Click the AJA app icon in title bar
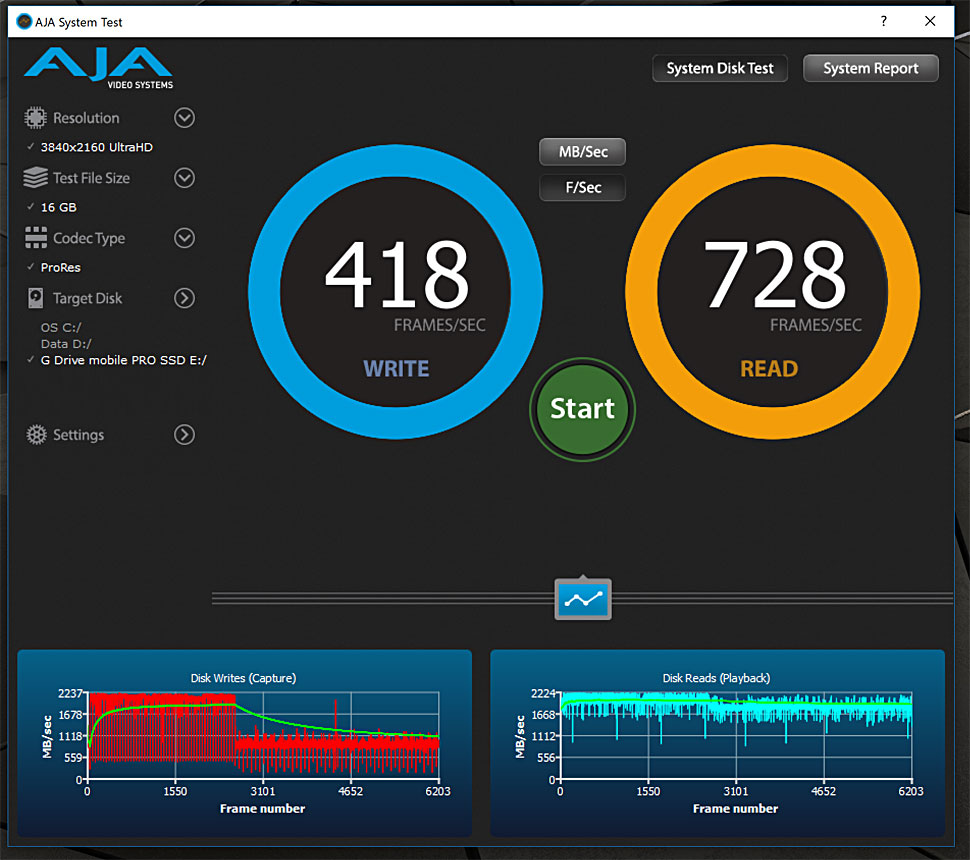The height and width of the screenshot is (860, 970). pyautogui.click(x=24, y=22)
